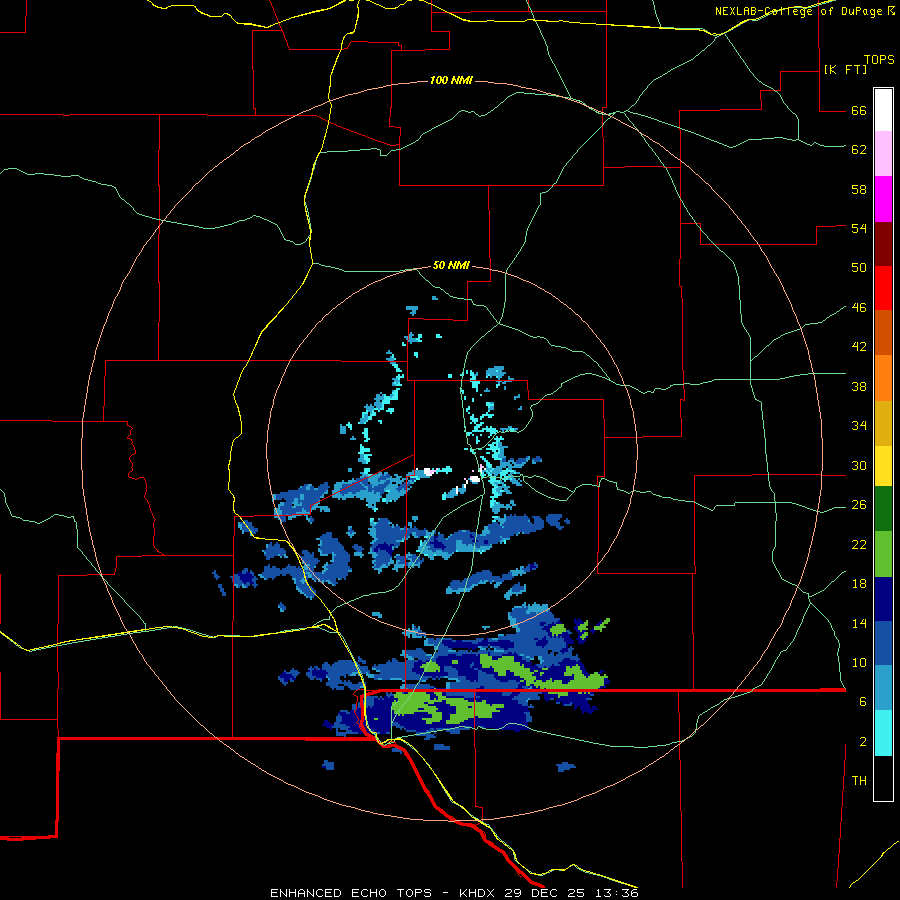Click the legend value 46

point(859,308)
